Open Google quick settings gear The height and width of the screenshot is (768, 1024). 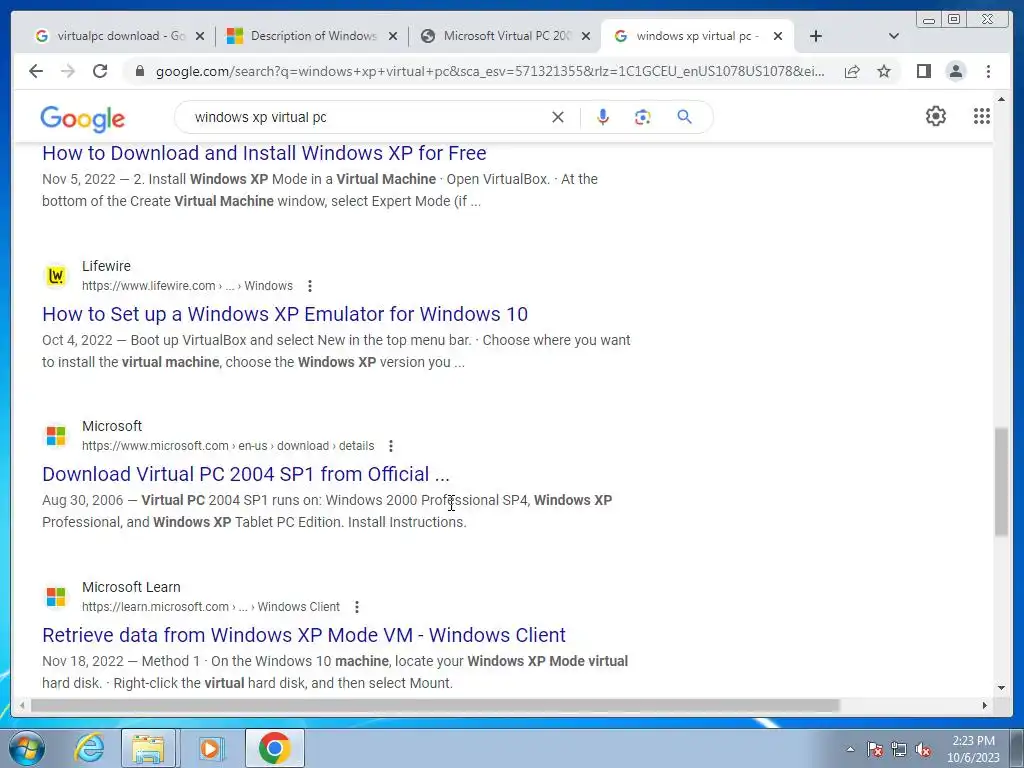pos(936,116)
